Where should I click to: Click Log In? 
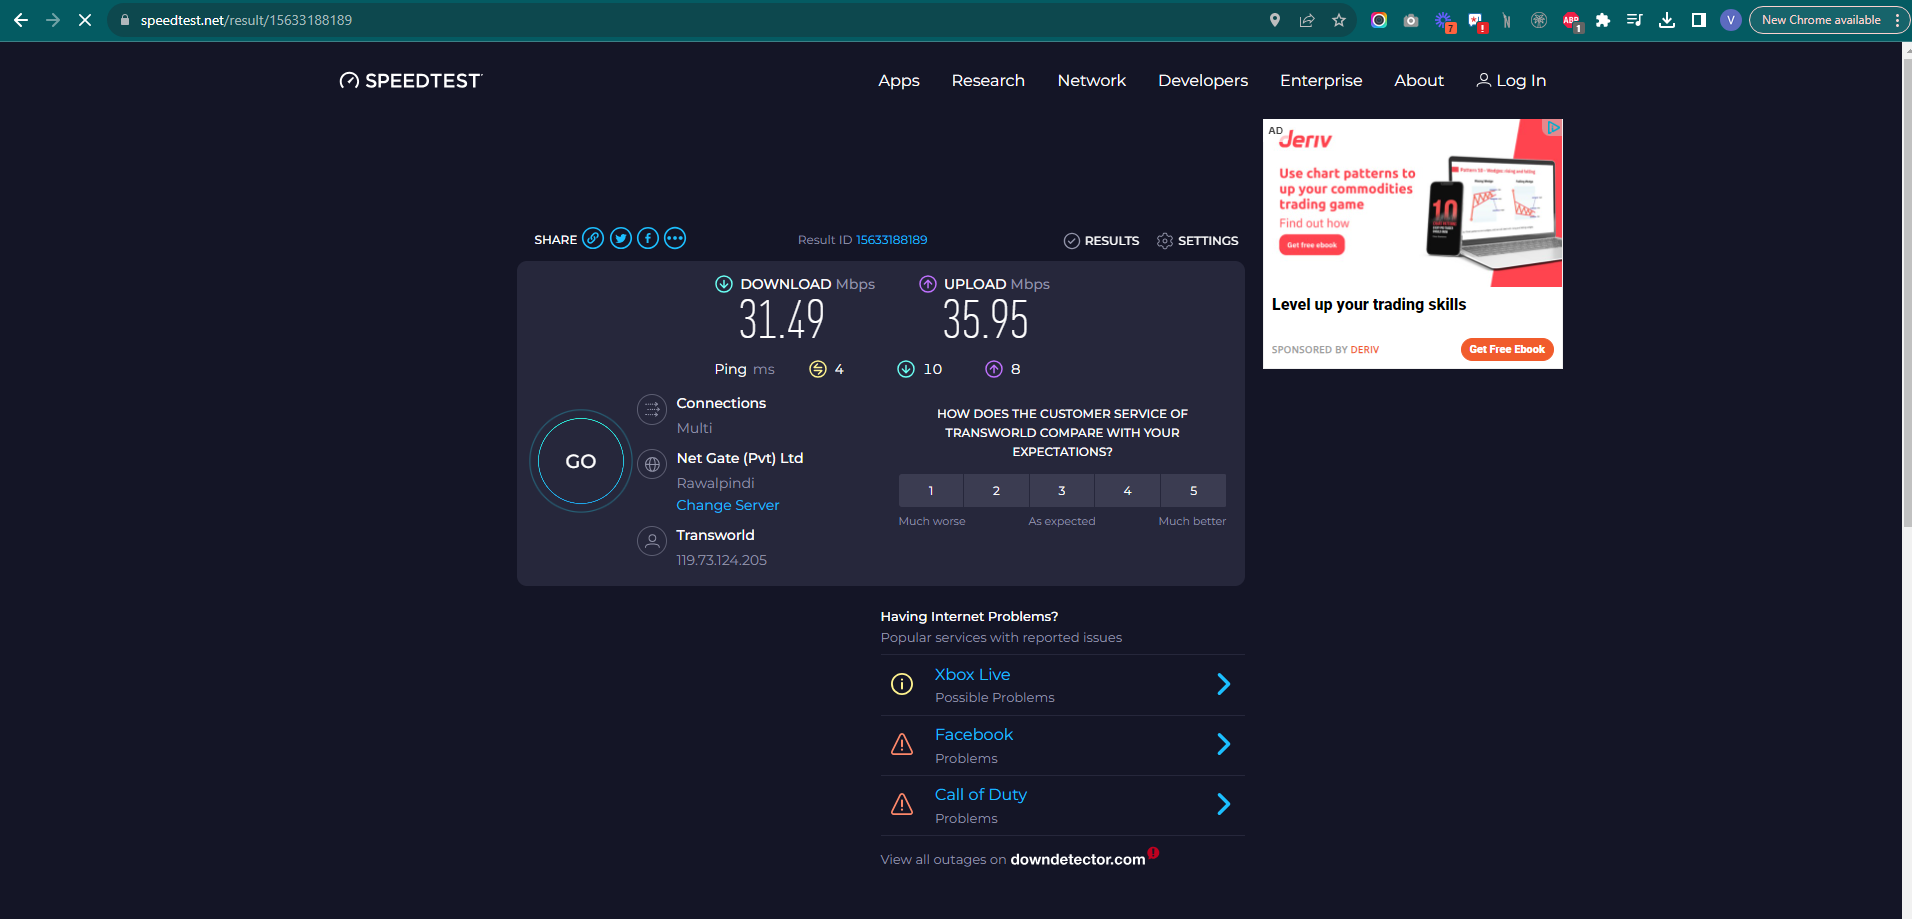coord(1511,81)
